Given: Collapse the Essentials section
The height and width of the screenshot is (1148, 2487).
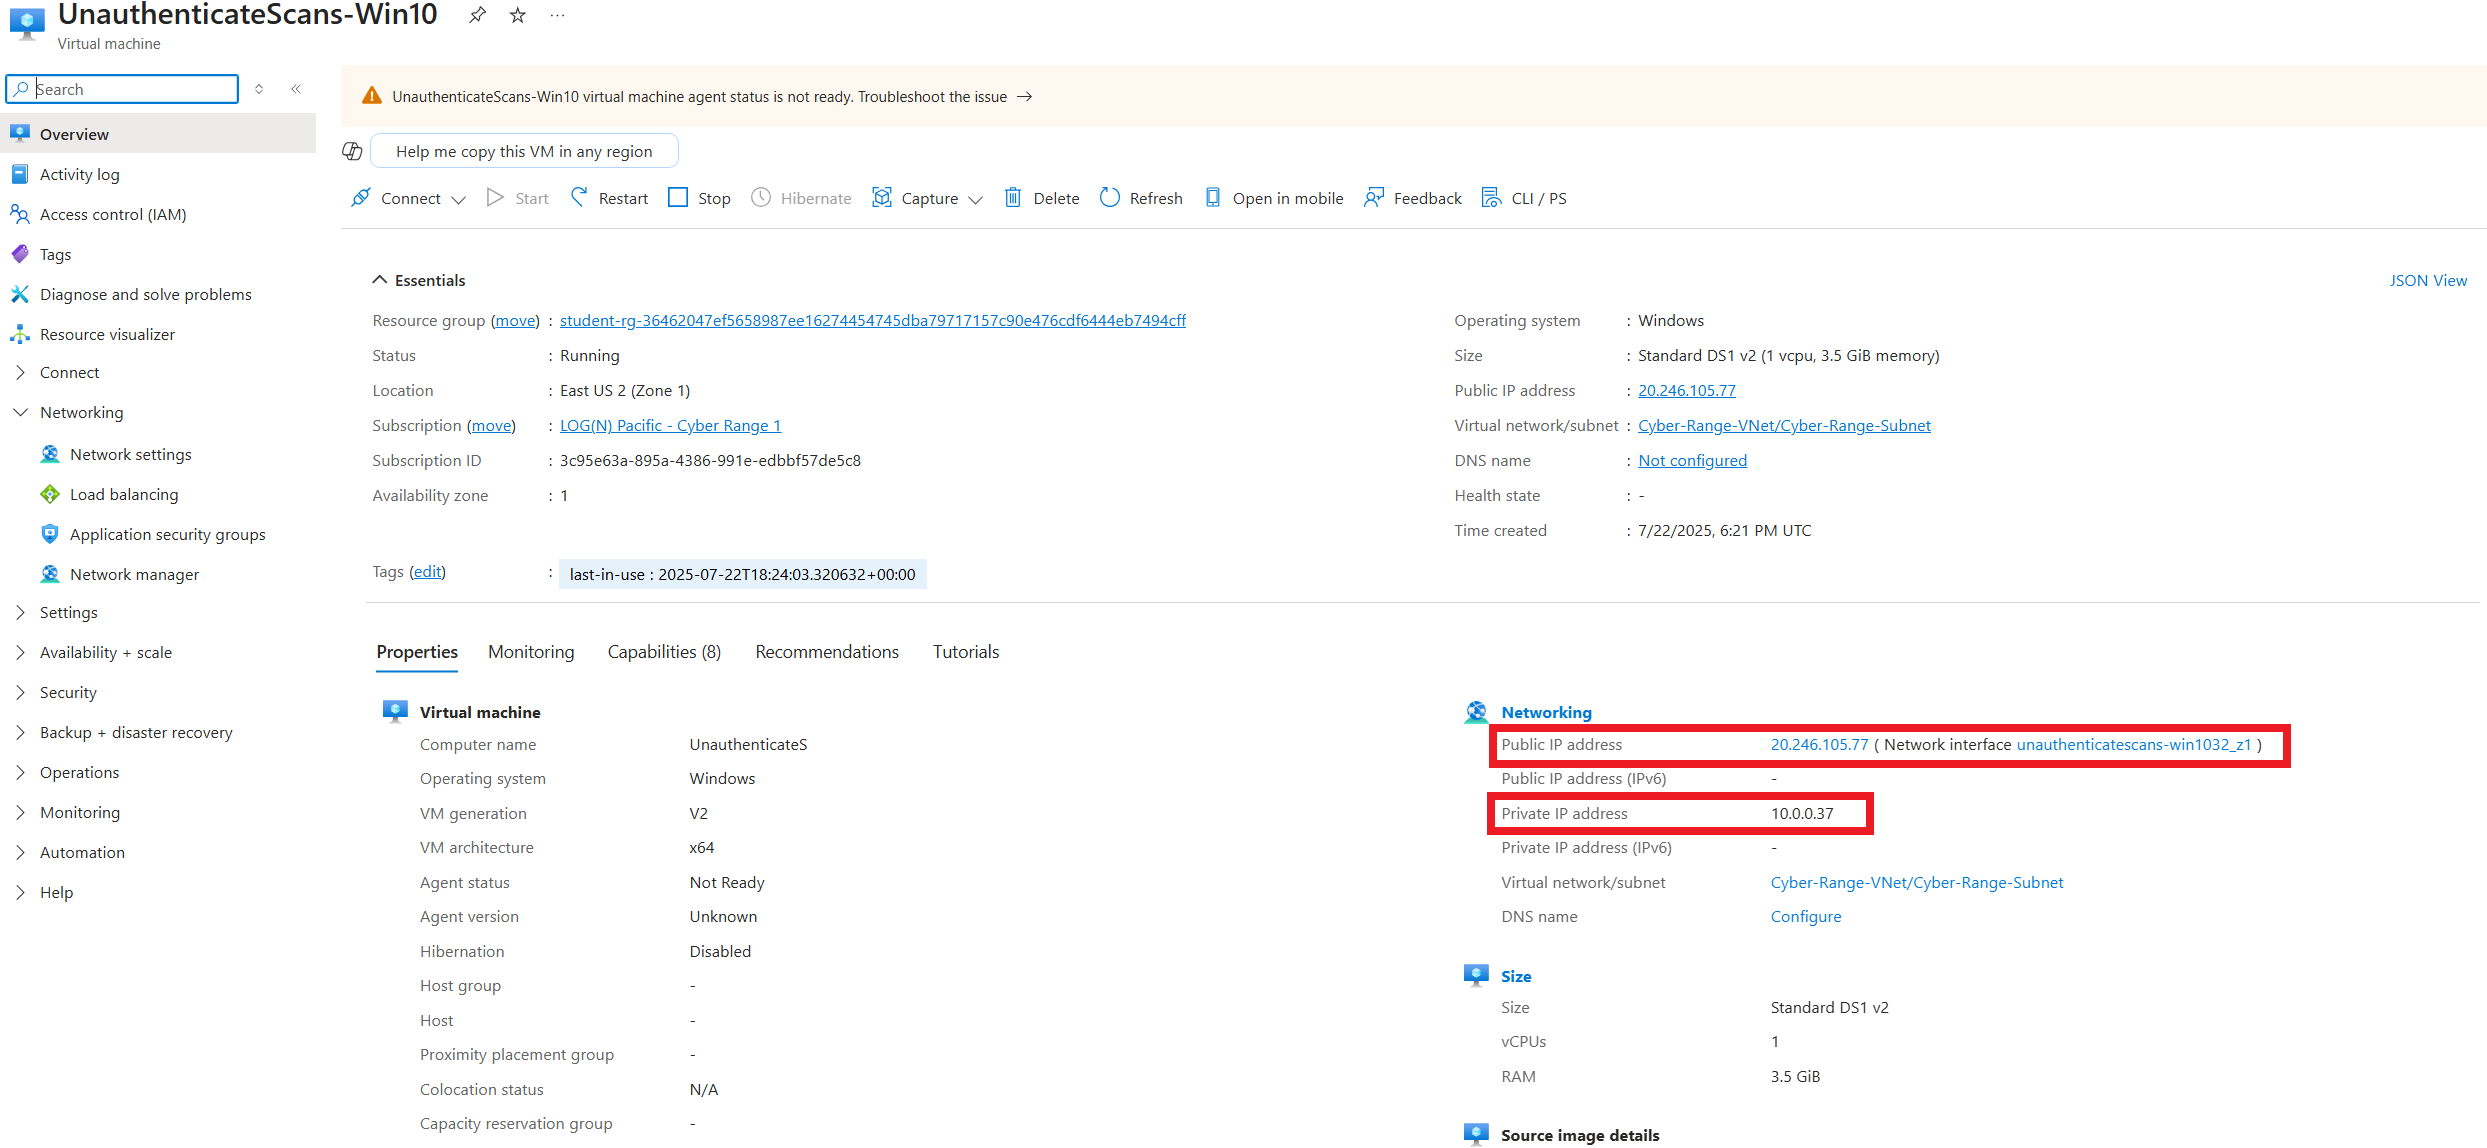Looking at the screenshot, I should pos(380,280).
